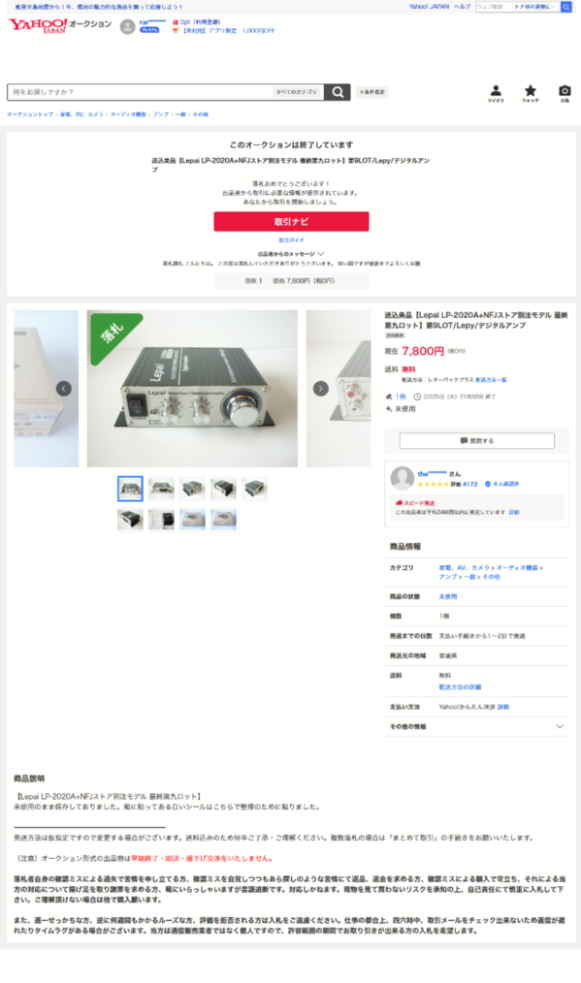Click the magnifier search button
The width and height of the screenshot is (581, 983).
pos(337,92)
